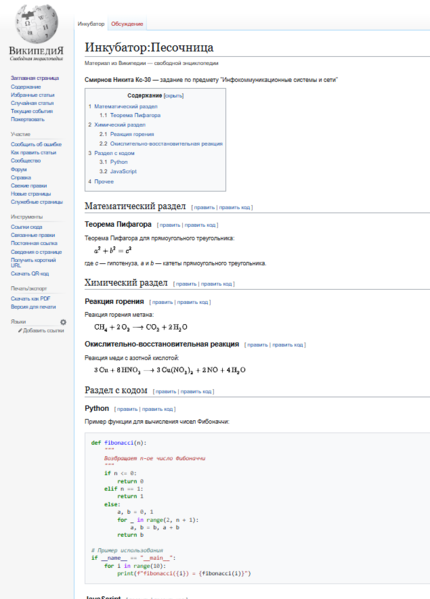This screenshot has height=599, width=430.
Task: Open the Сообщество link
Action: [x=26, y=160]
